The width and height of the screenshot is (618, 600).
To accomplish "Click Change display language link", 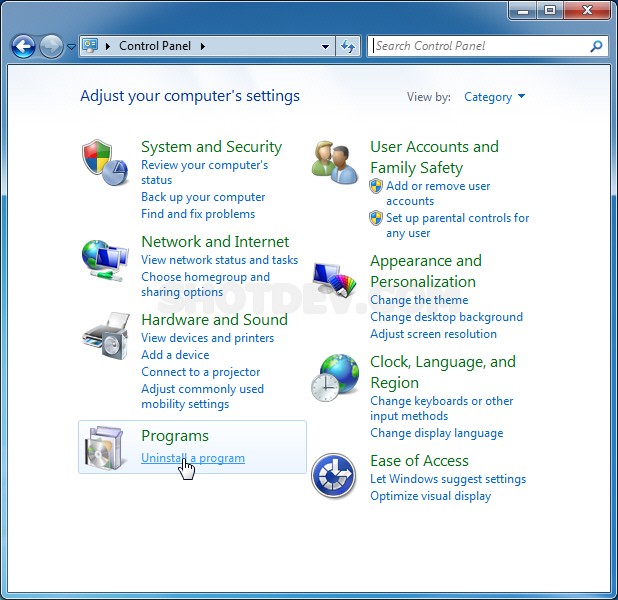I will tap(436, 433).
